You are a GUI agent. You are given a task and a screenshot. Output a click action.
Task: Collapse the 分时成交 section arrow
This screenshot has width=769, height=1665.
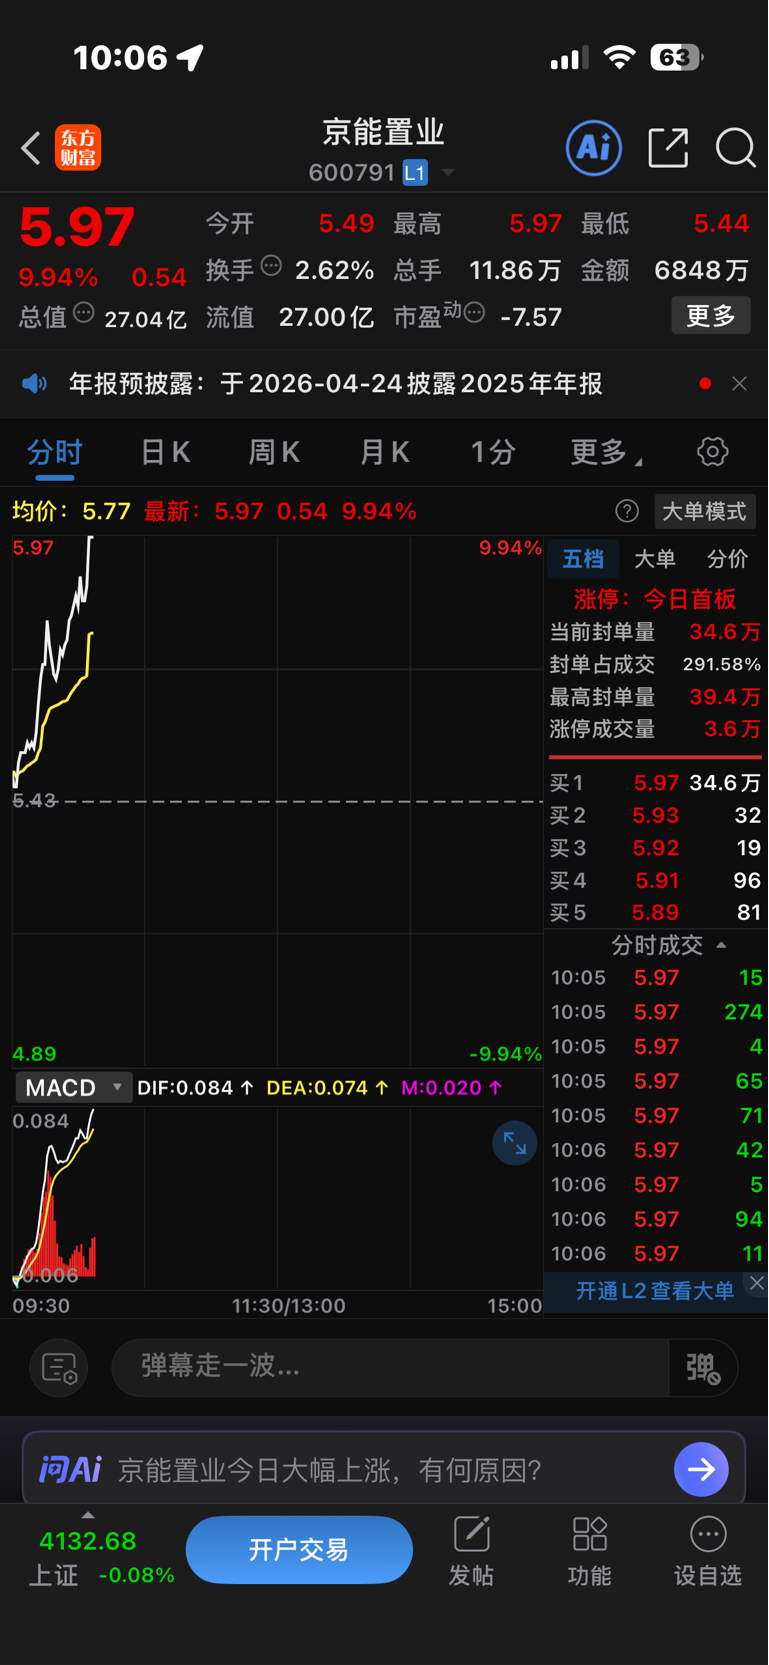(x=721, y=945)
